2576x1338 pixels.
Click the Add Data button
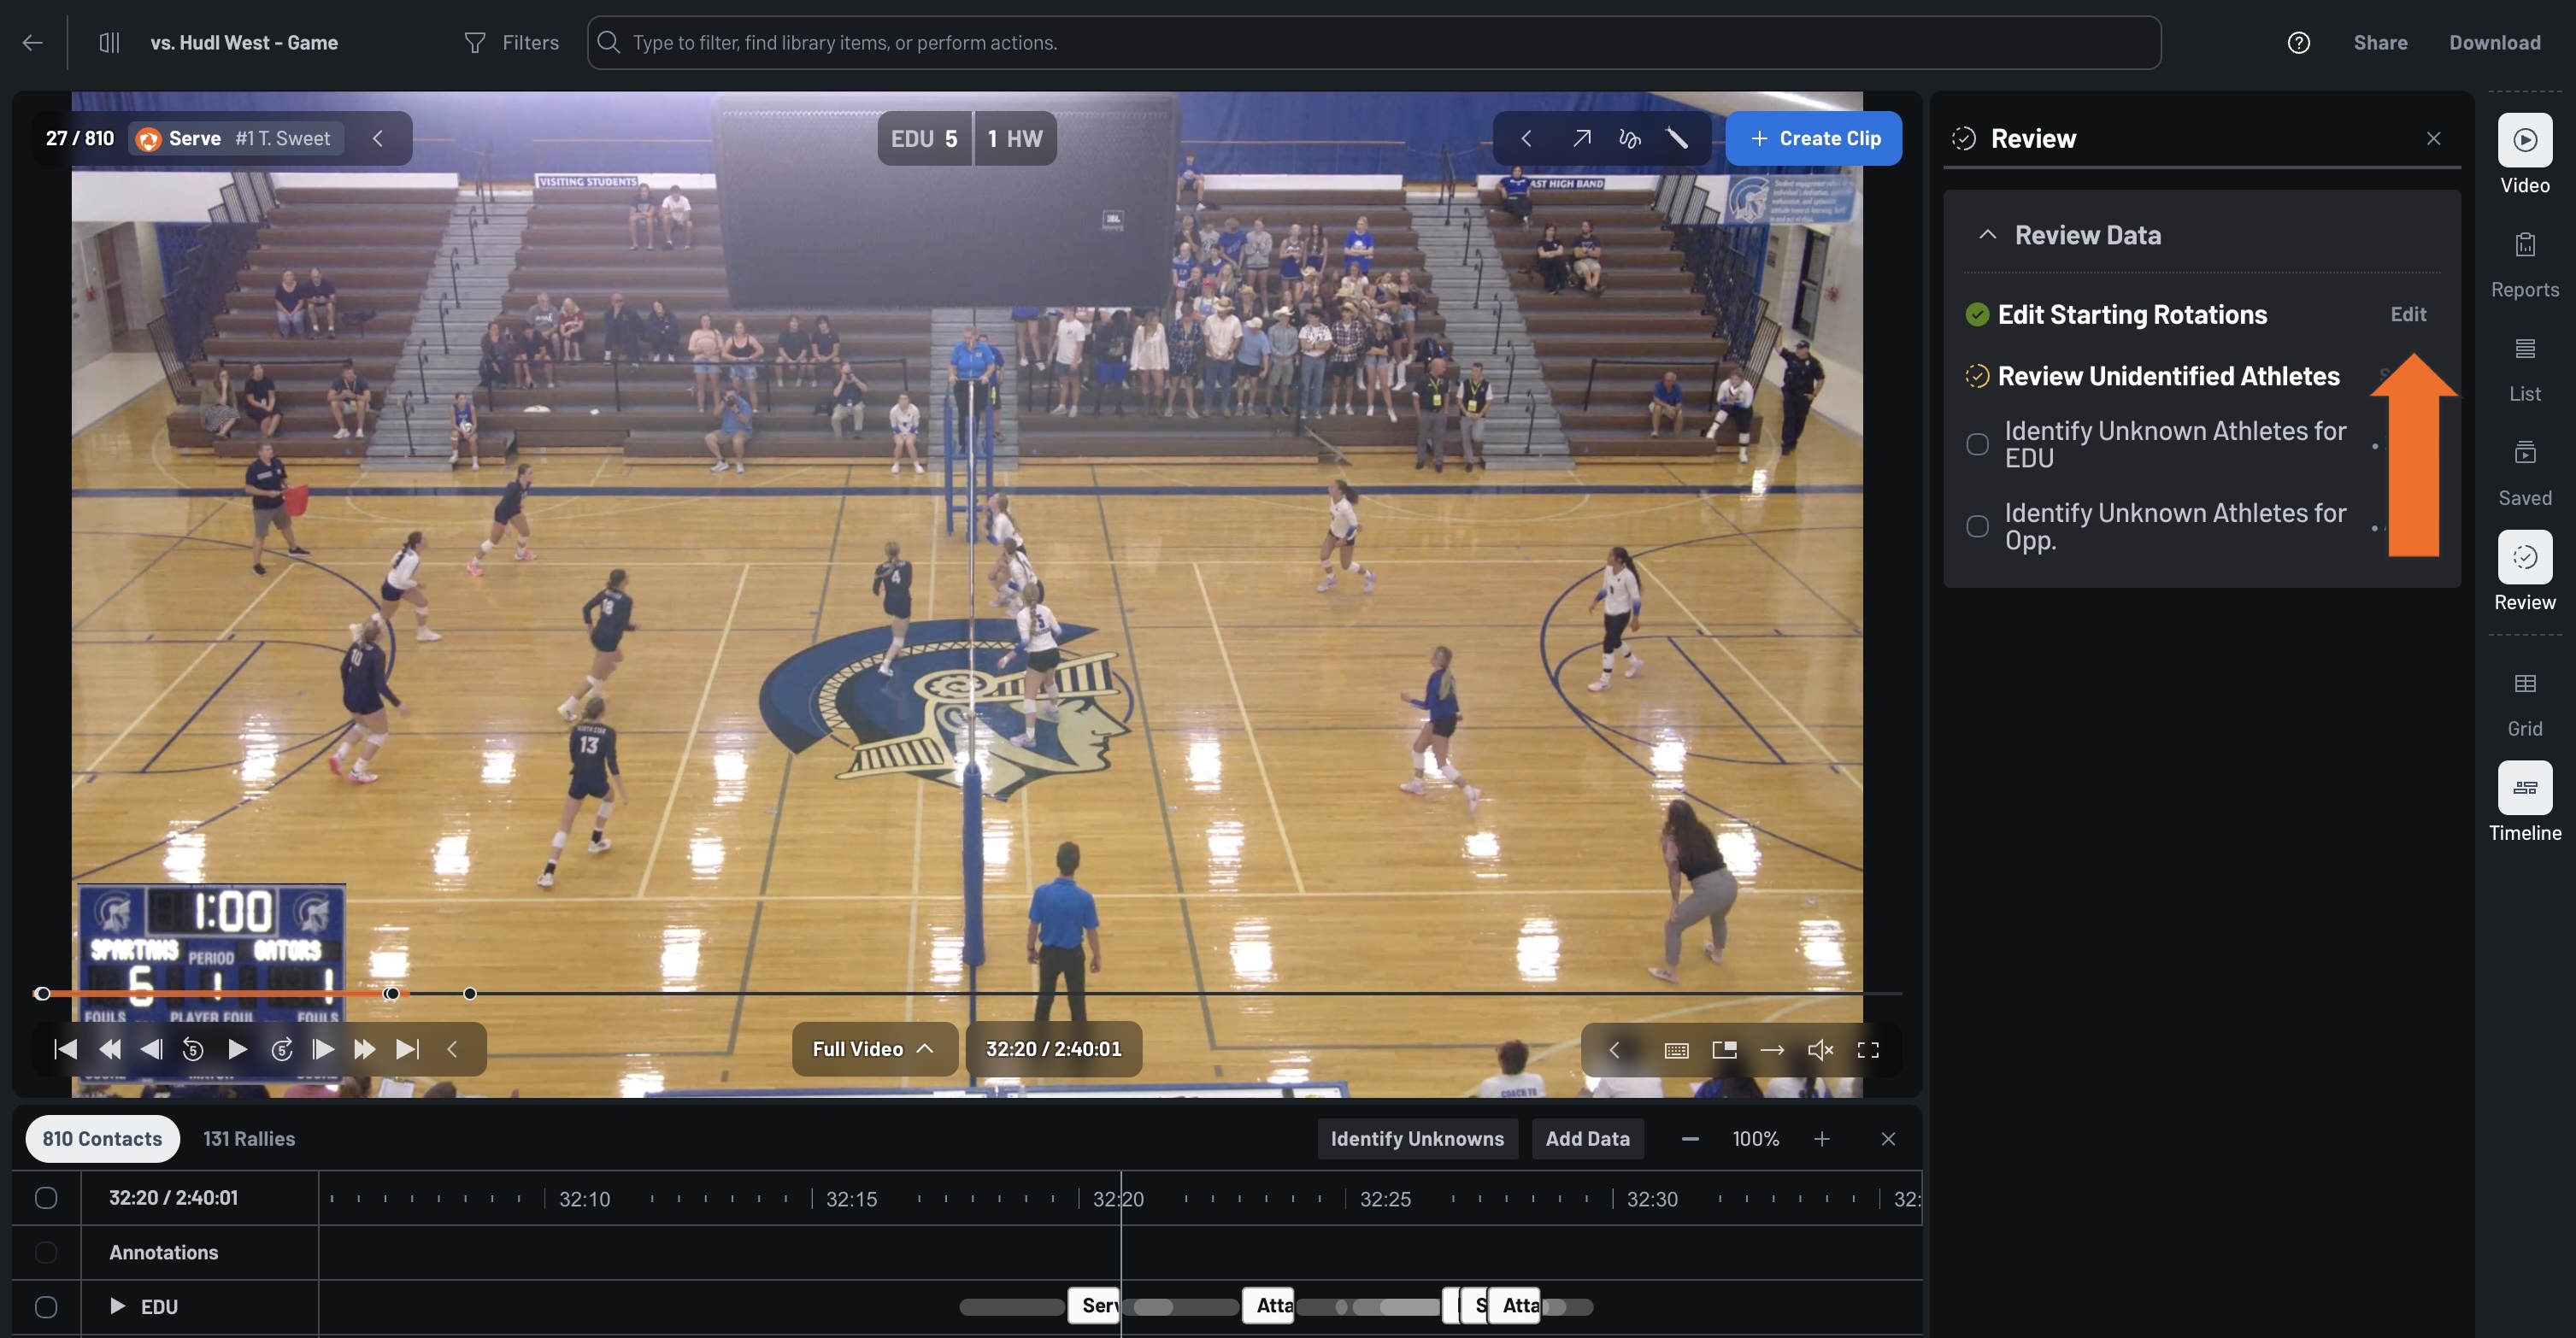click(x=1587, y=1139)
